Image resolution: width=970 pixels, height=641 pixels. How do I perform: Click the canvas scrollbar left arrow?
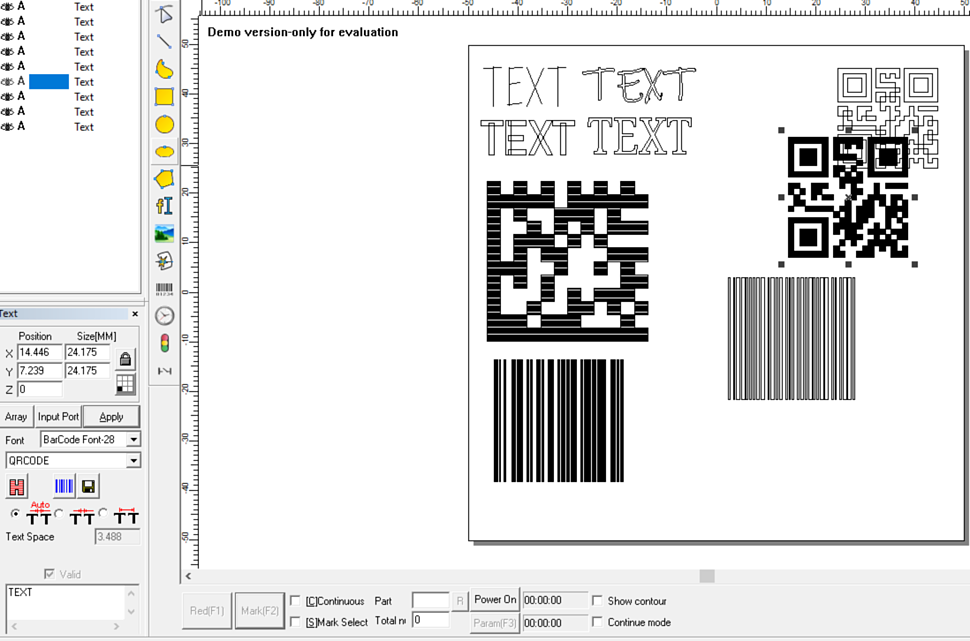pyautogui.click(x=188, y=576)
